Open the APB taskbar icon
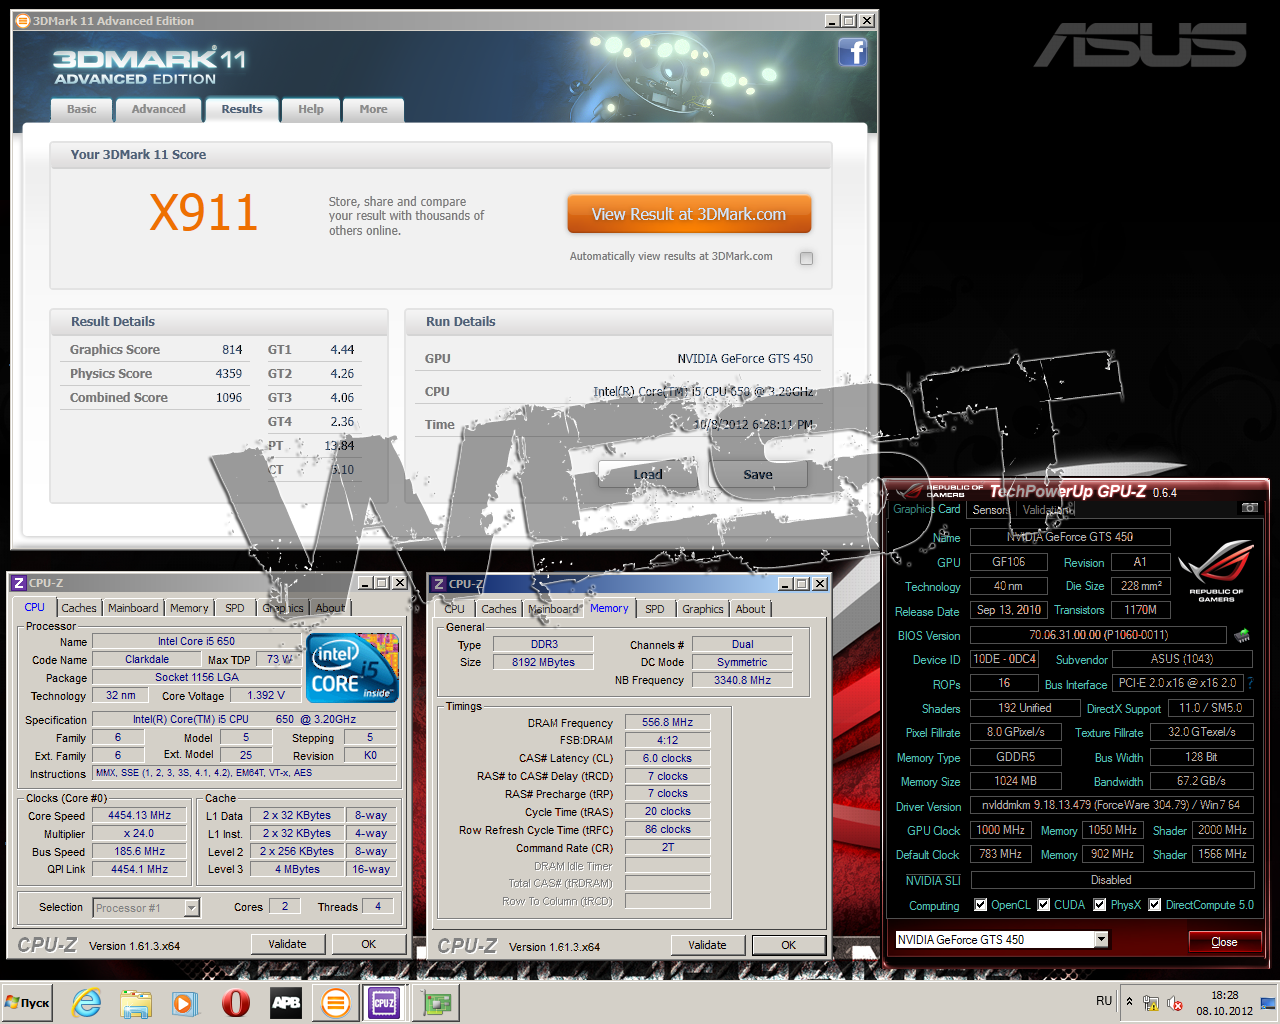This screenshot has height=1024, width=1280. (x=286, y=1003)
